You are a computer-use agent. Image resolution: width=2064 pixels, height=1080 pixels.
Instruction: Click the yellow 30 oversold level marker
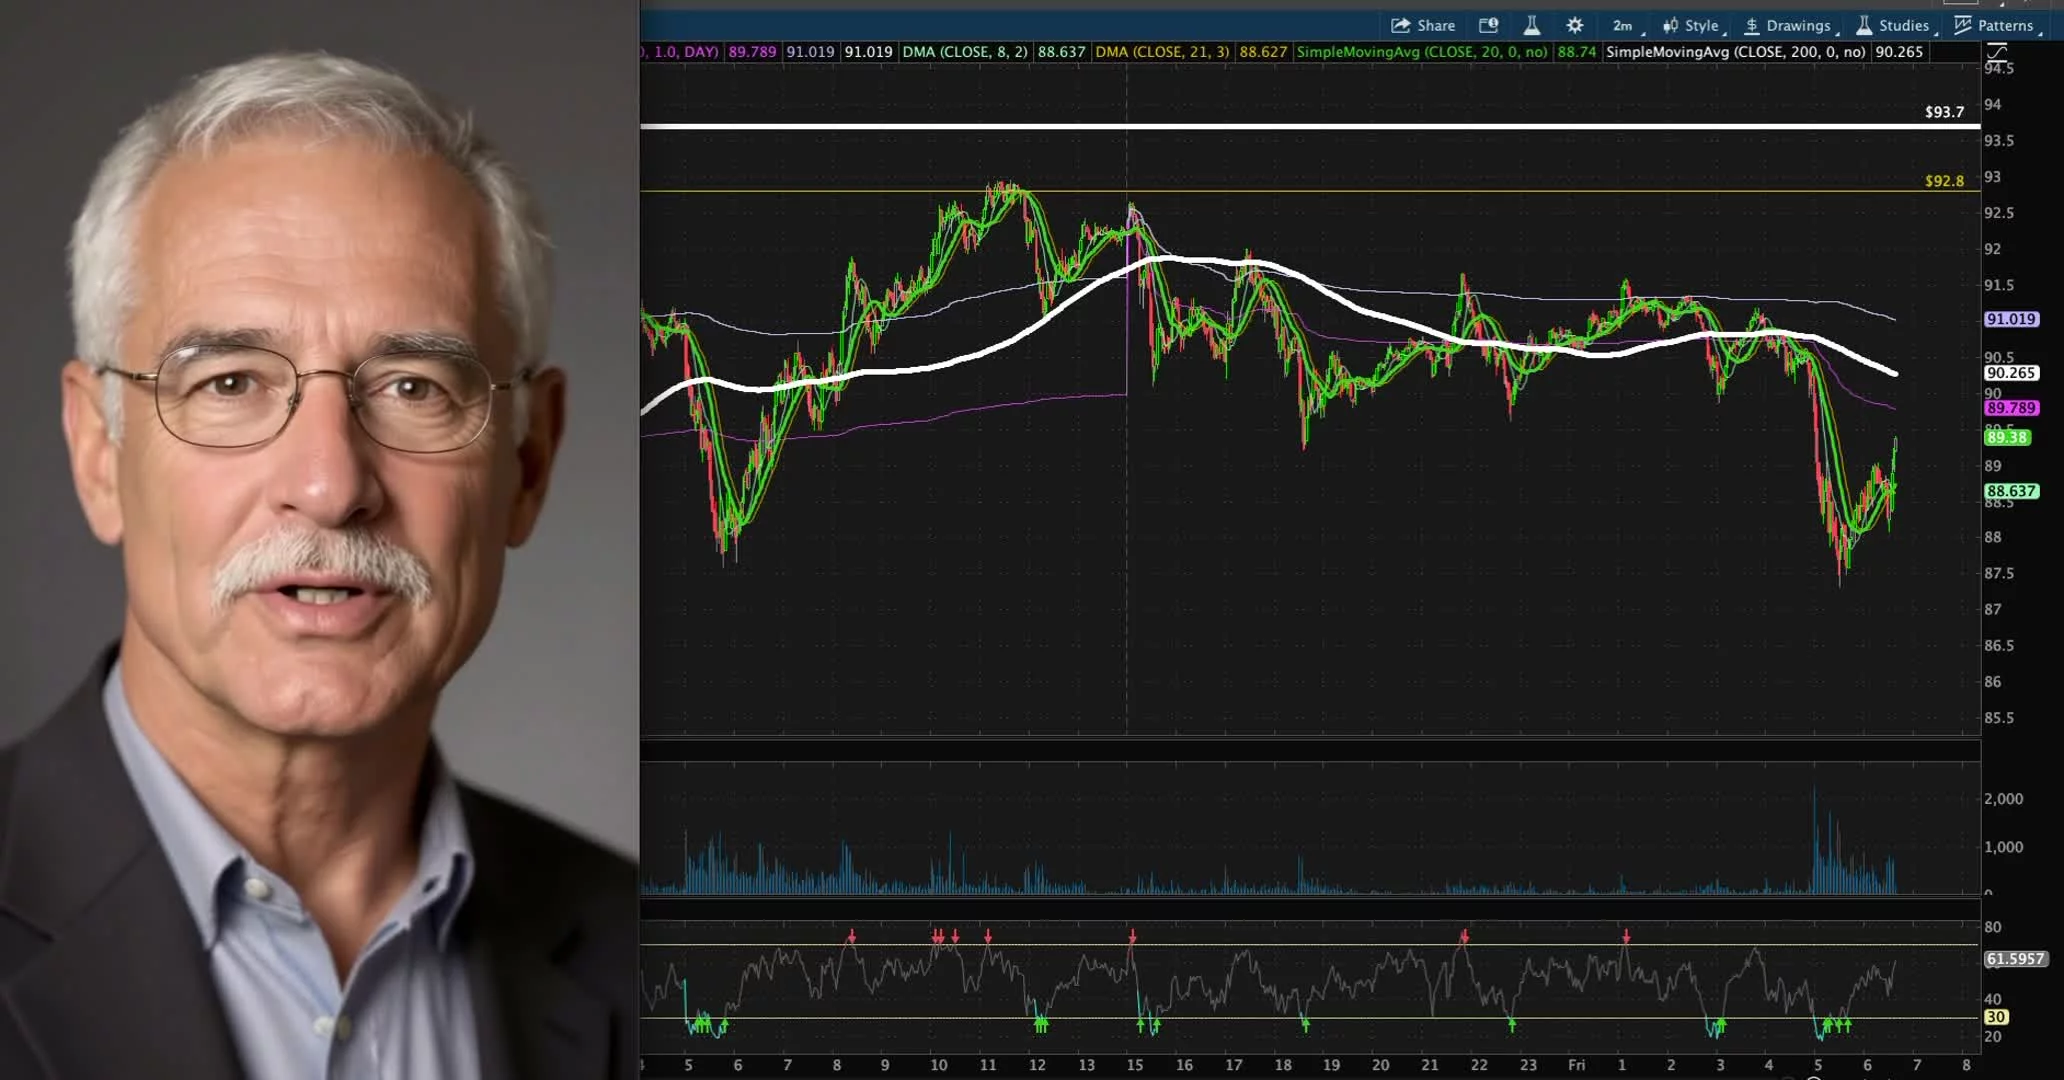(1995, 1016)
